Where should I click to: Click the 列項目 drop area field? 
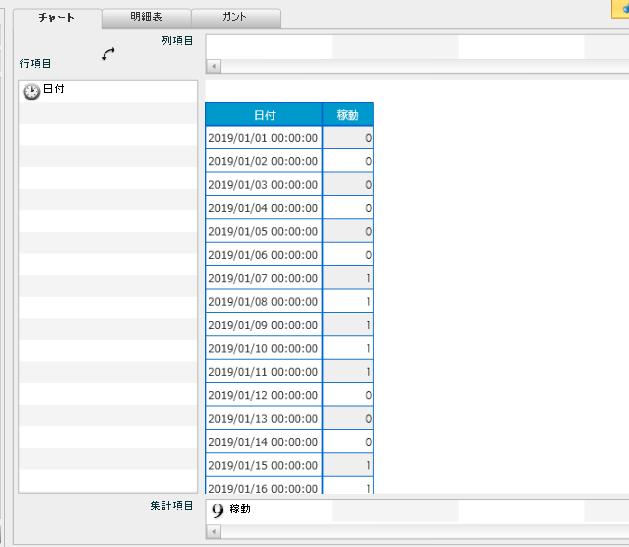tap(417, 47)
